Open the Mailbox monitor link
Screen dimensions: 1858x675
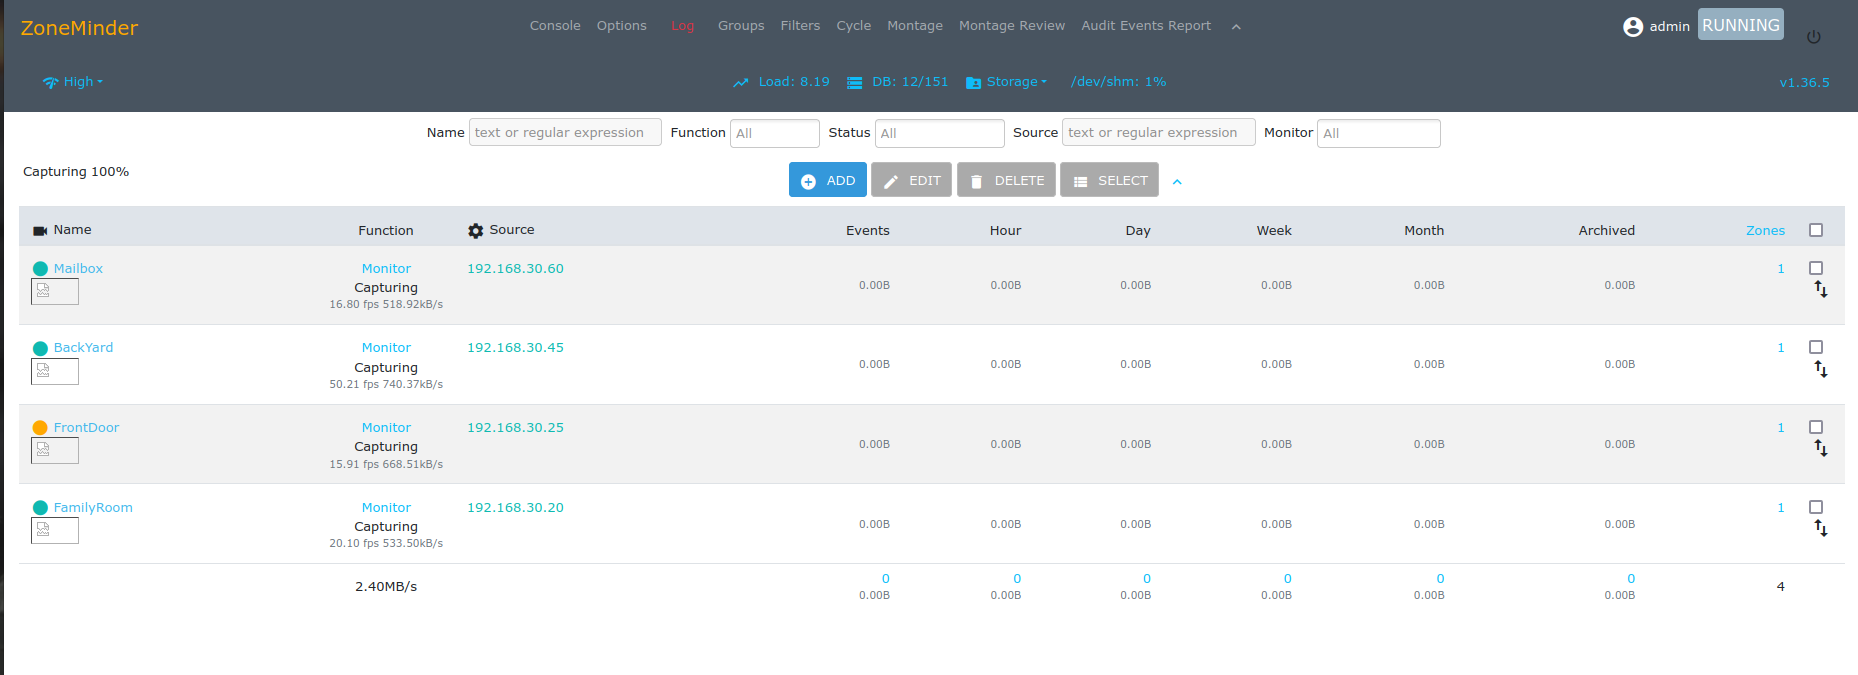click(x=78, y=269)
